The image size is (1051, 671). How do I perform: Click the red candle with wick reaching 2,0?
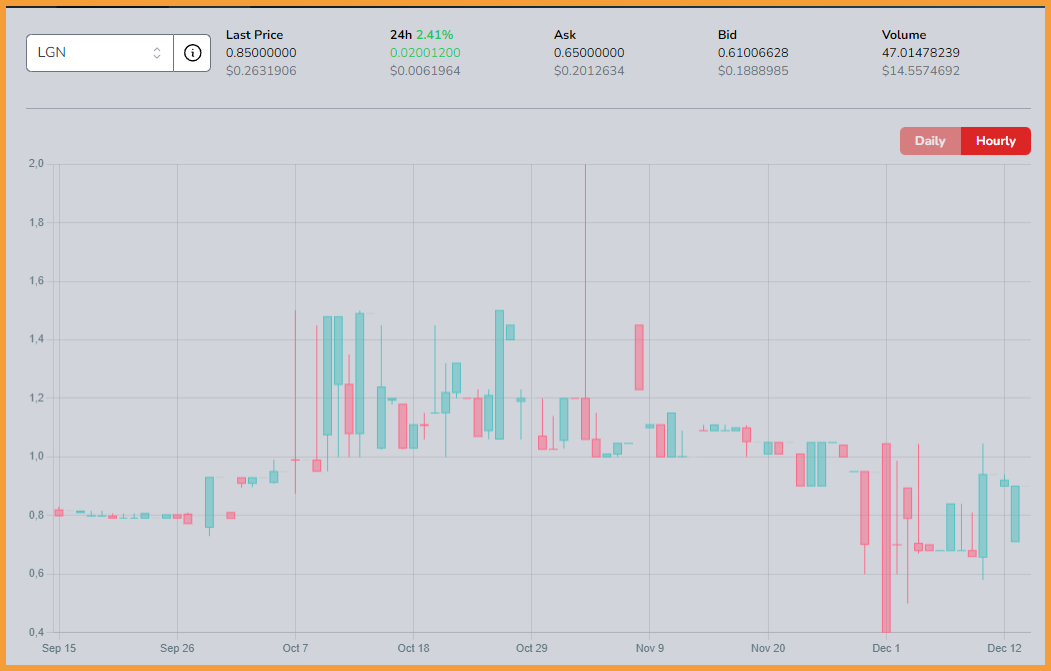tap(585, 419)
